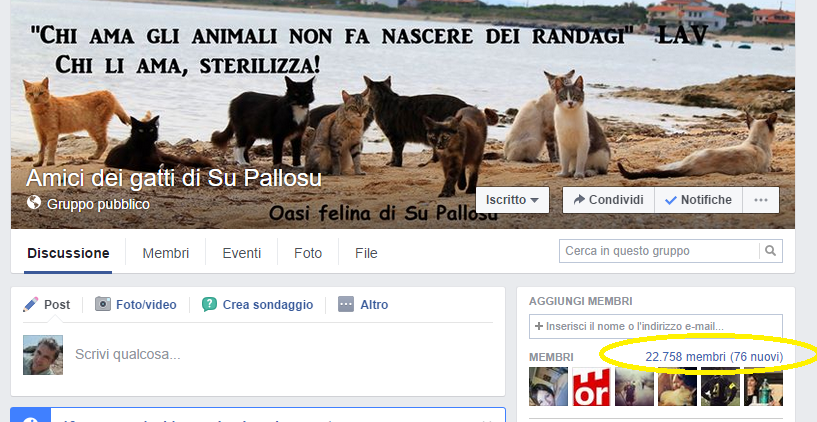Focus the Cerca in questo gruppo field
817x422 pixels.
(659, 251)
